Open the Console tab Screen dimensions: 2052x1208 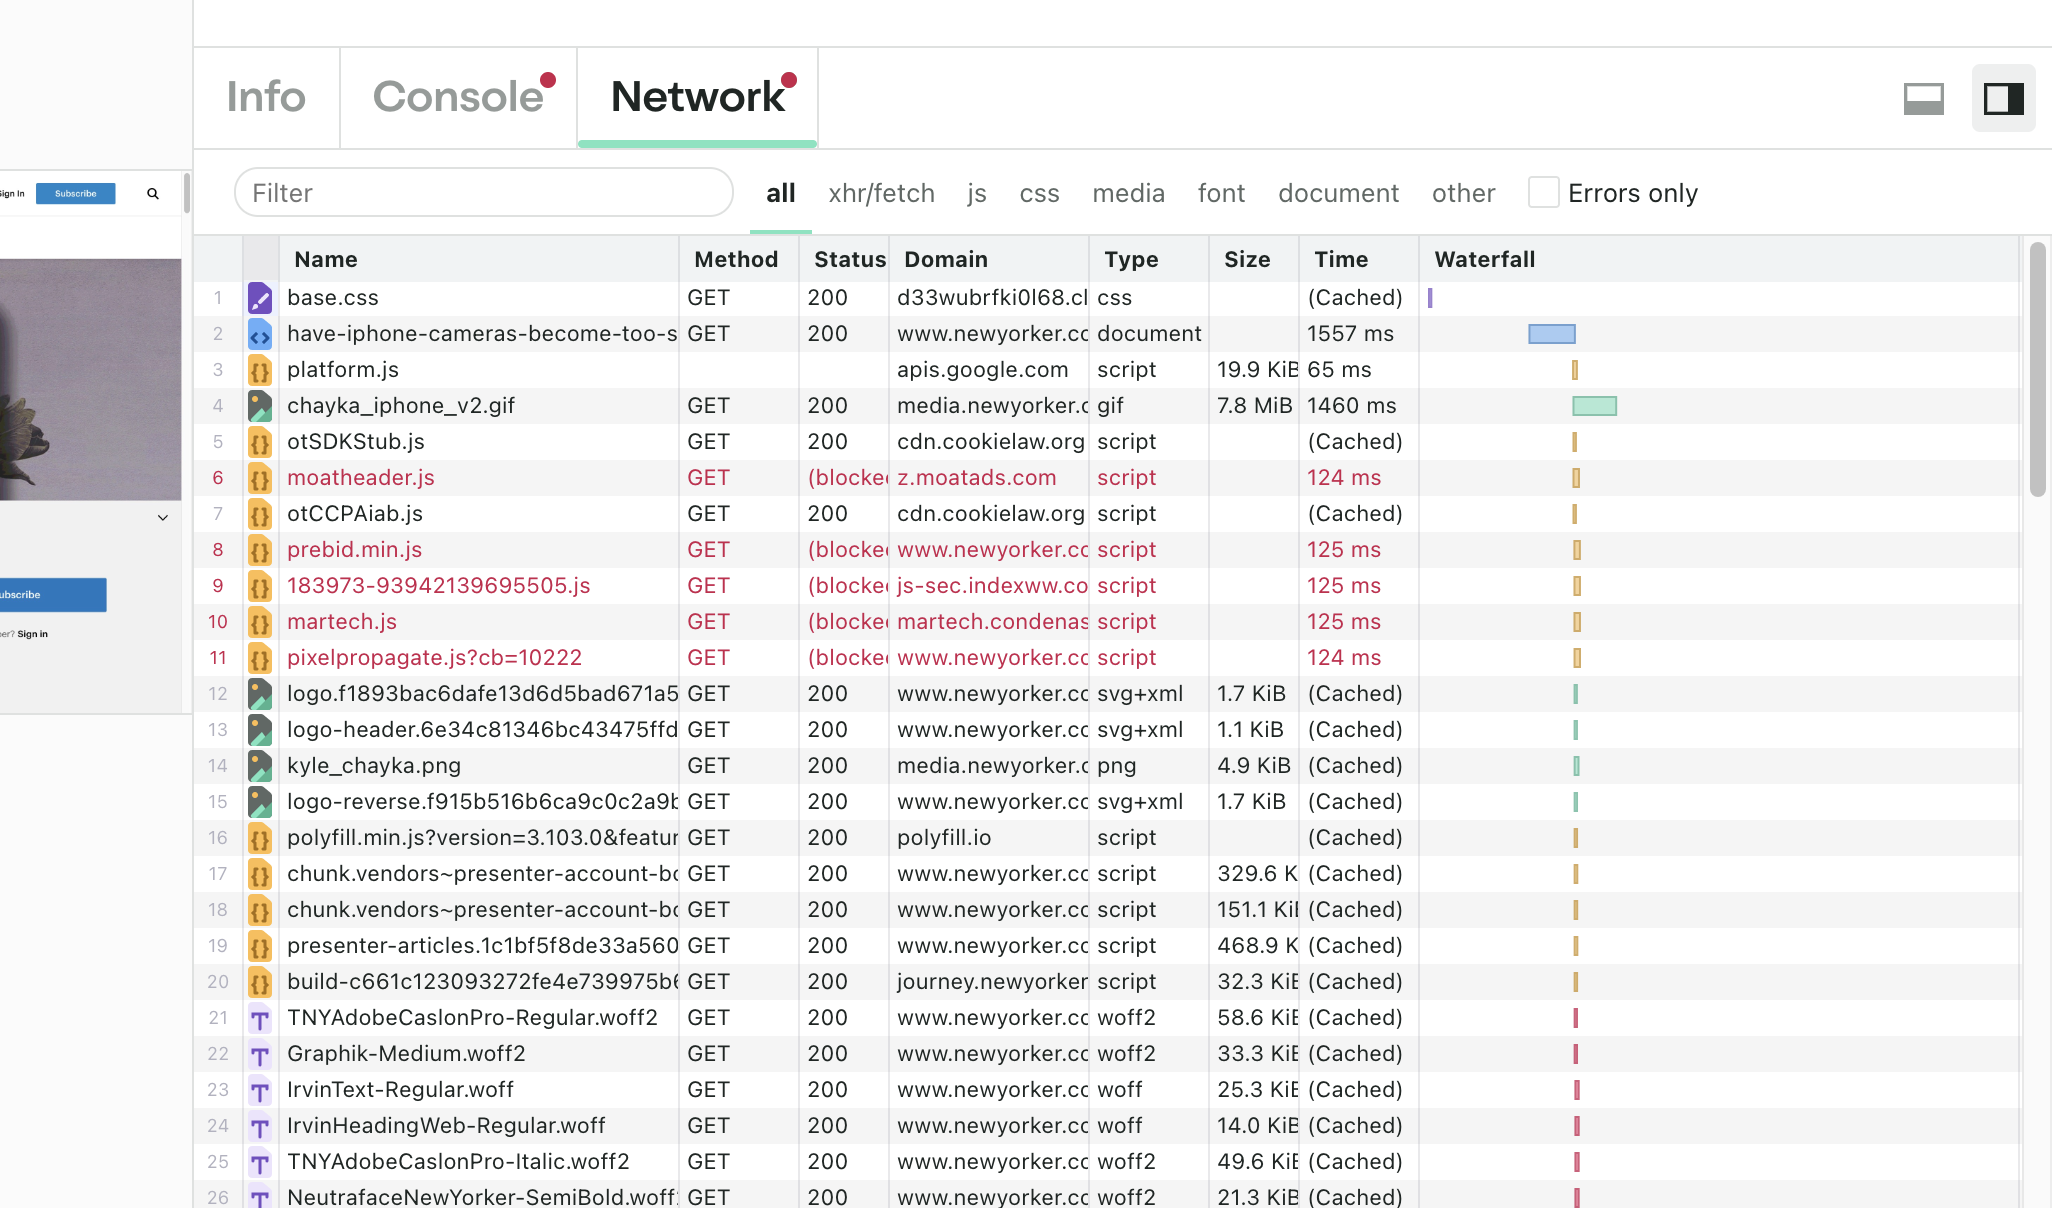458,97
